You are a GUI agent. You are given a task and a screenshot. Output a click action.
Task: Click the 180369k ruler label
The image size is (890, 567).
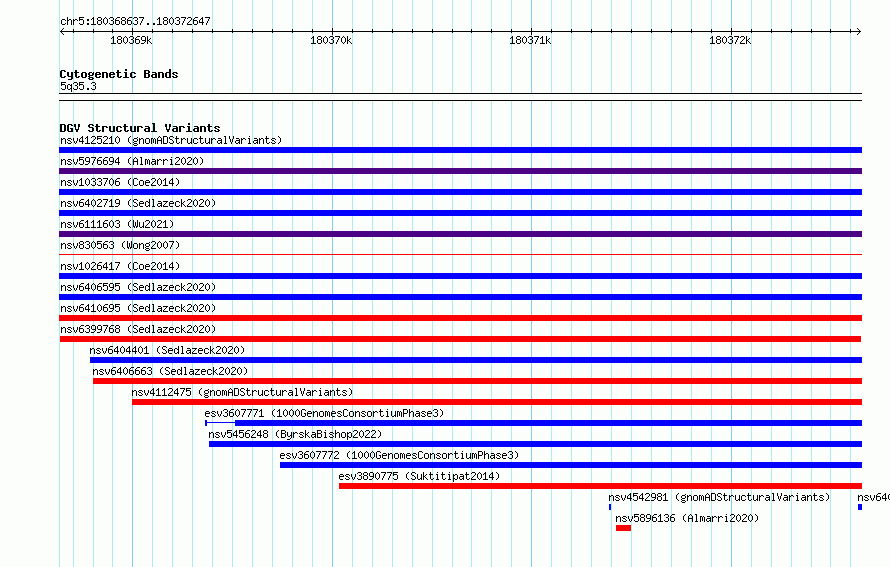131,40
